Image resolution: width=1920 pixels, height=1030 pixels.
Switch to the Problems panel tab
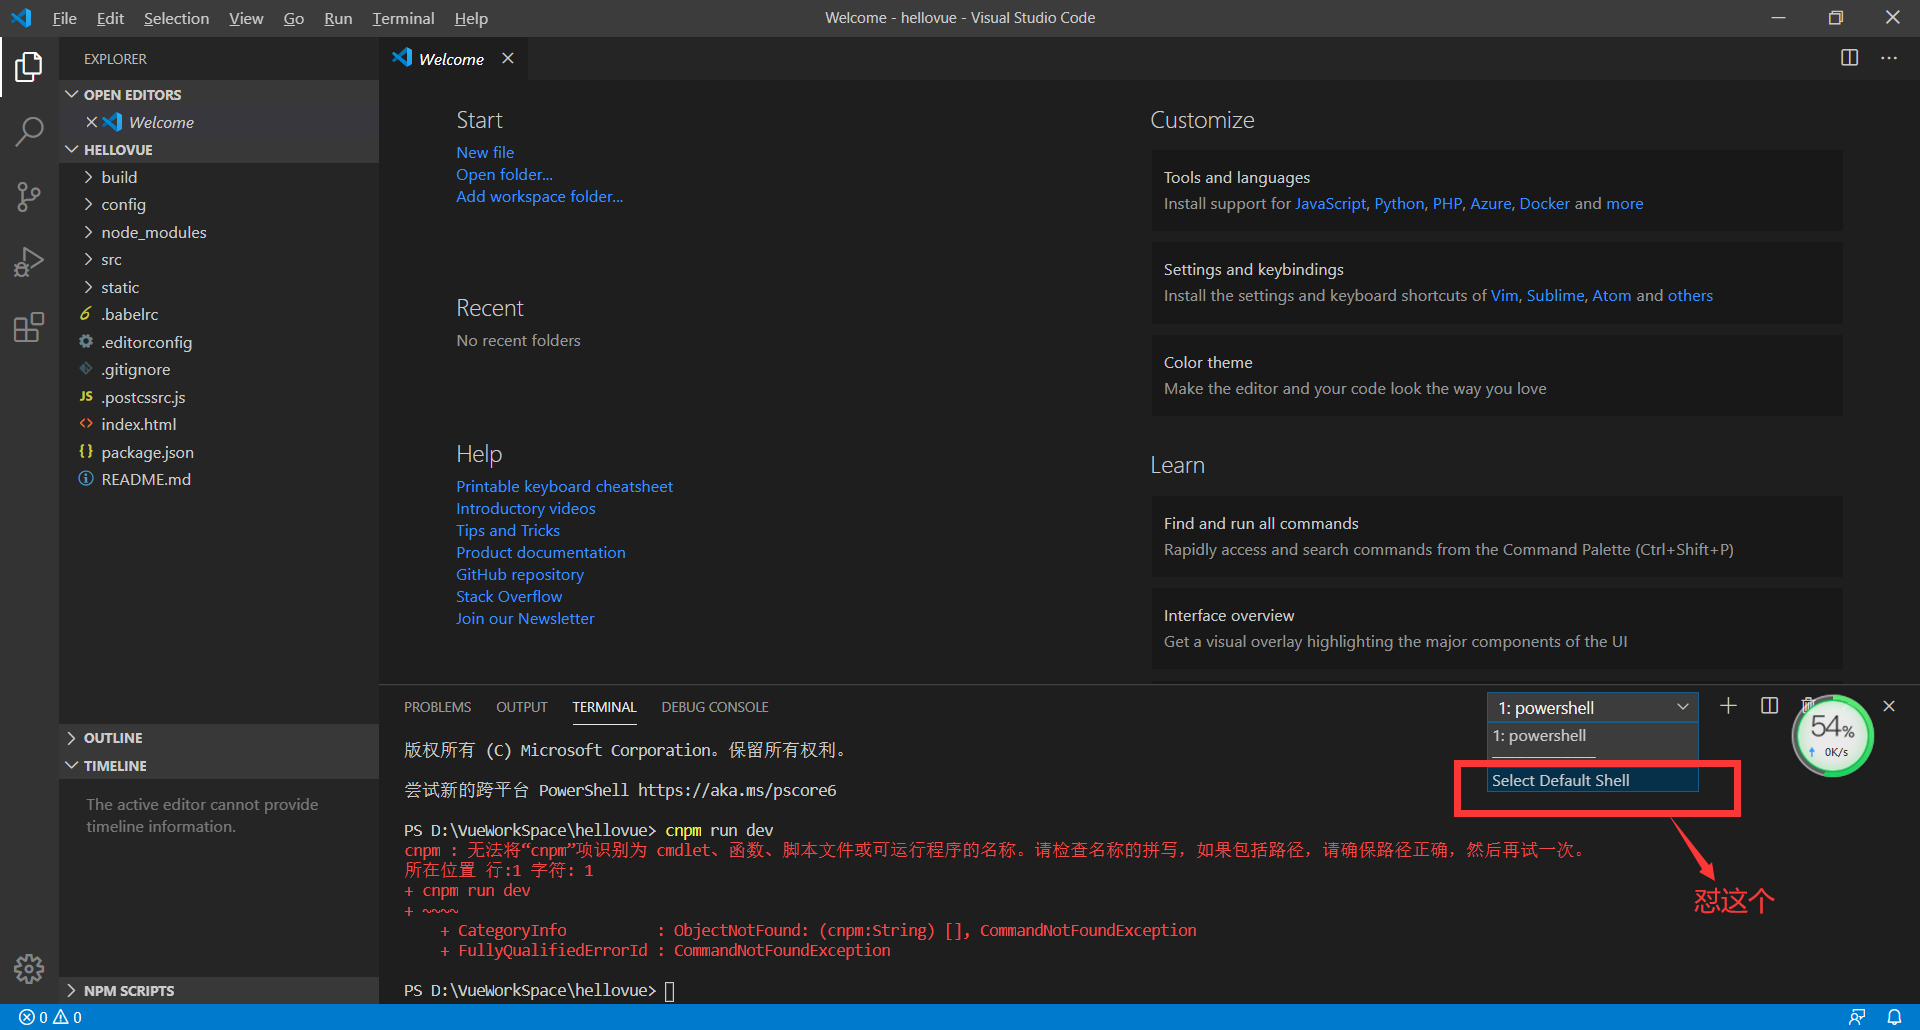click(437, 707)
